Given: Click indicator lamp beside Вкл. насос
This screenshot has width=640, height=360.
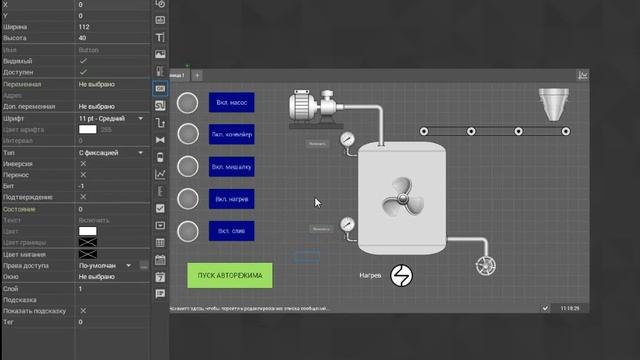Looking at the screenshot, I should (187, 102).
